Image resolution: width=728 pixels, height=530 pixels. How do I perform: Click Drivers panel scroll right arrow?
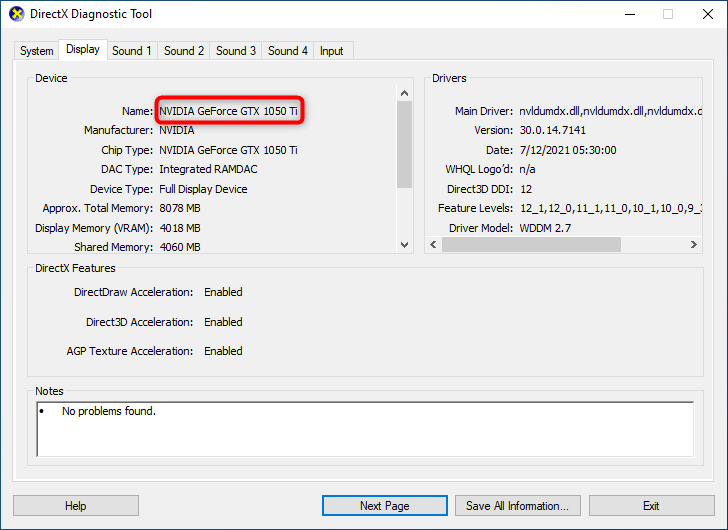(x=694, y=245)
